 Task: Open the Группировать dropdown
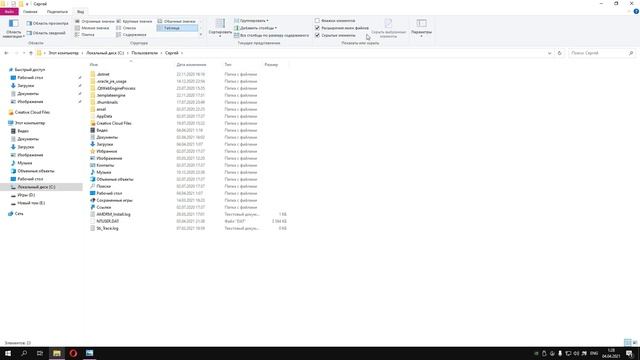point(251,20)
